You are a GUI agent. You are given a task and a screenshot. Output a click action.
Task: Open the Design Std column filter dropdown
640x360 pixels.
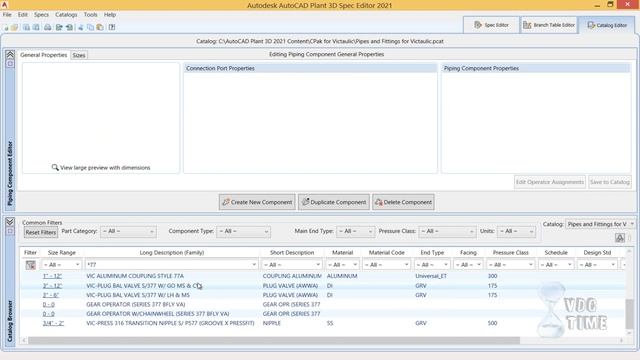click(x=597, y=265)
